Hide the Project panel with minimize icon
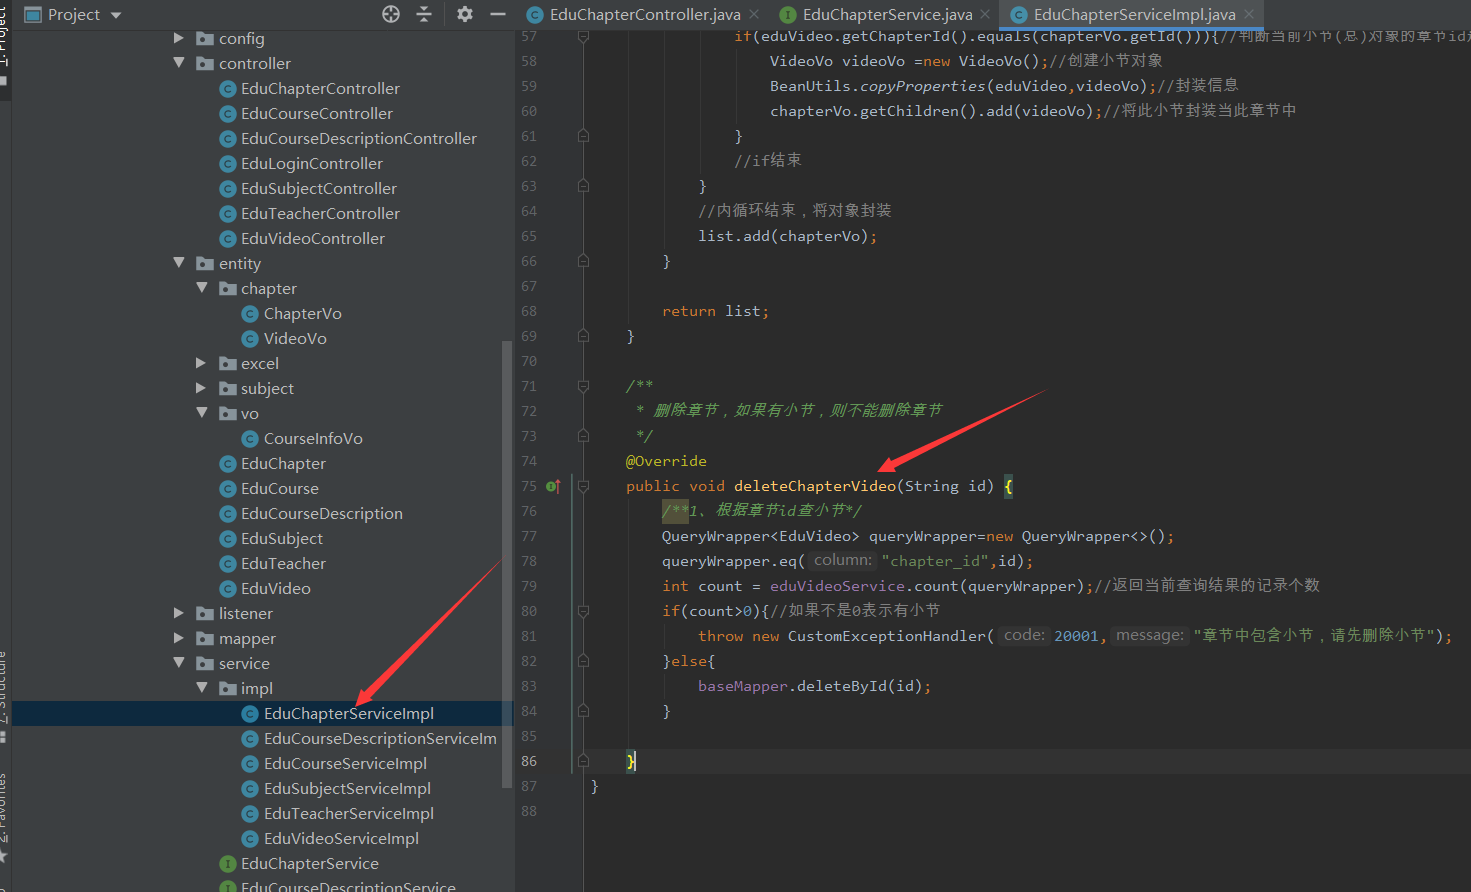1471x892 pixels. click(498, 14)
